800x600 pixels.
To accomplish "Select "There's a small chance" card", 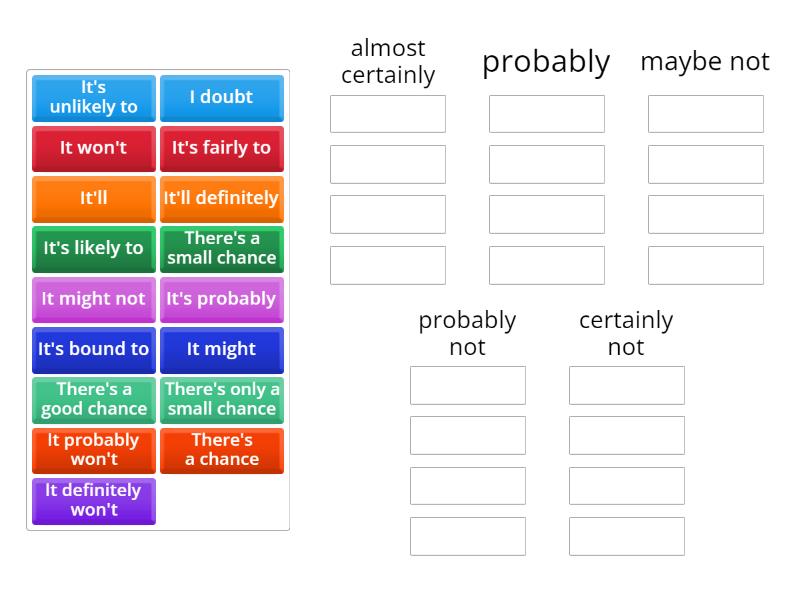I will (221, 249).
